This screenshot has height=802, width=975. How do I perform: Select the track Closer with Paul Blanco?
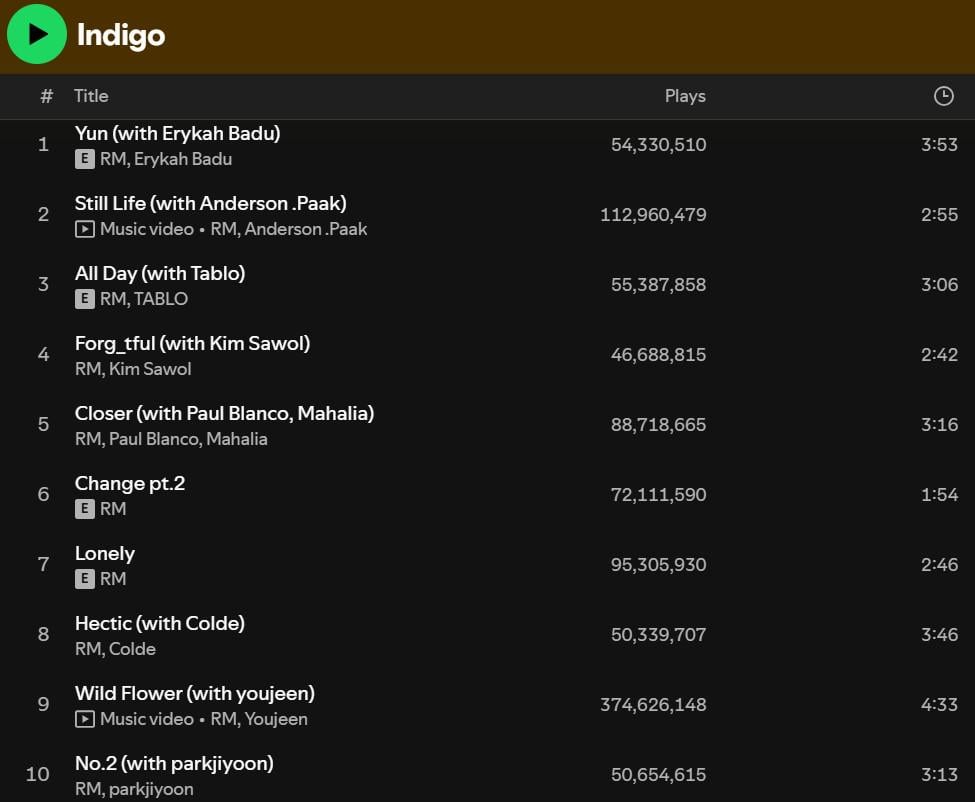(225, 413)
